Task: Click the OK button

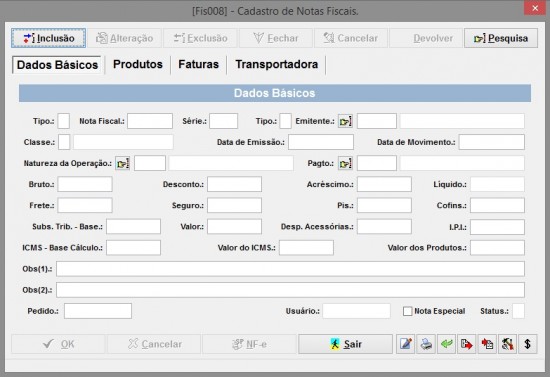Action: [x=58, y=344]
